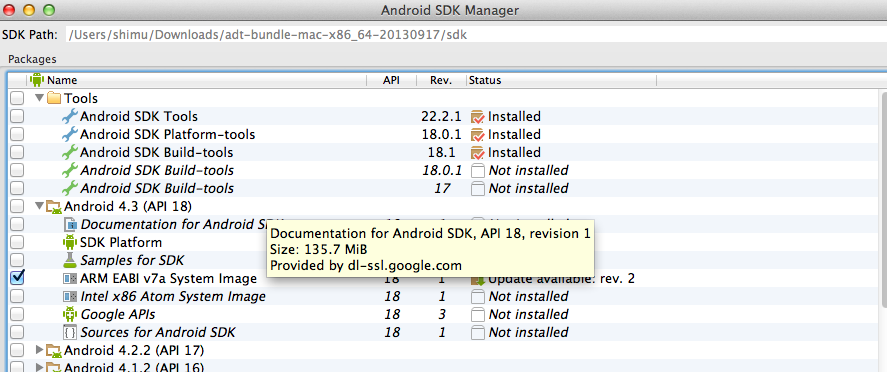Click the 'Android 4.2.2 (API 17)' label
The image size is (887, 372).
coord(134,351)
